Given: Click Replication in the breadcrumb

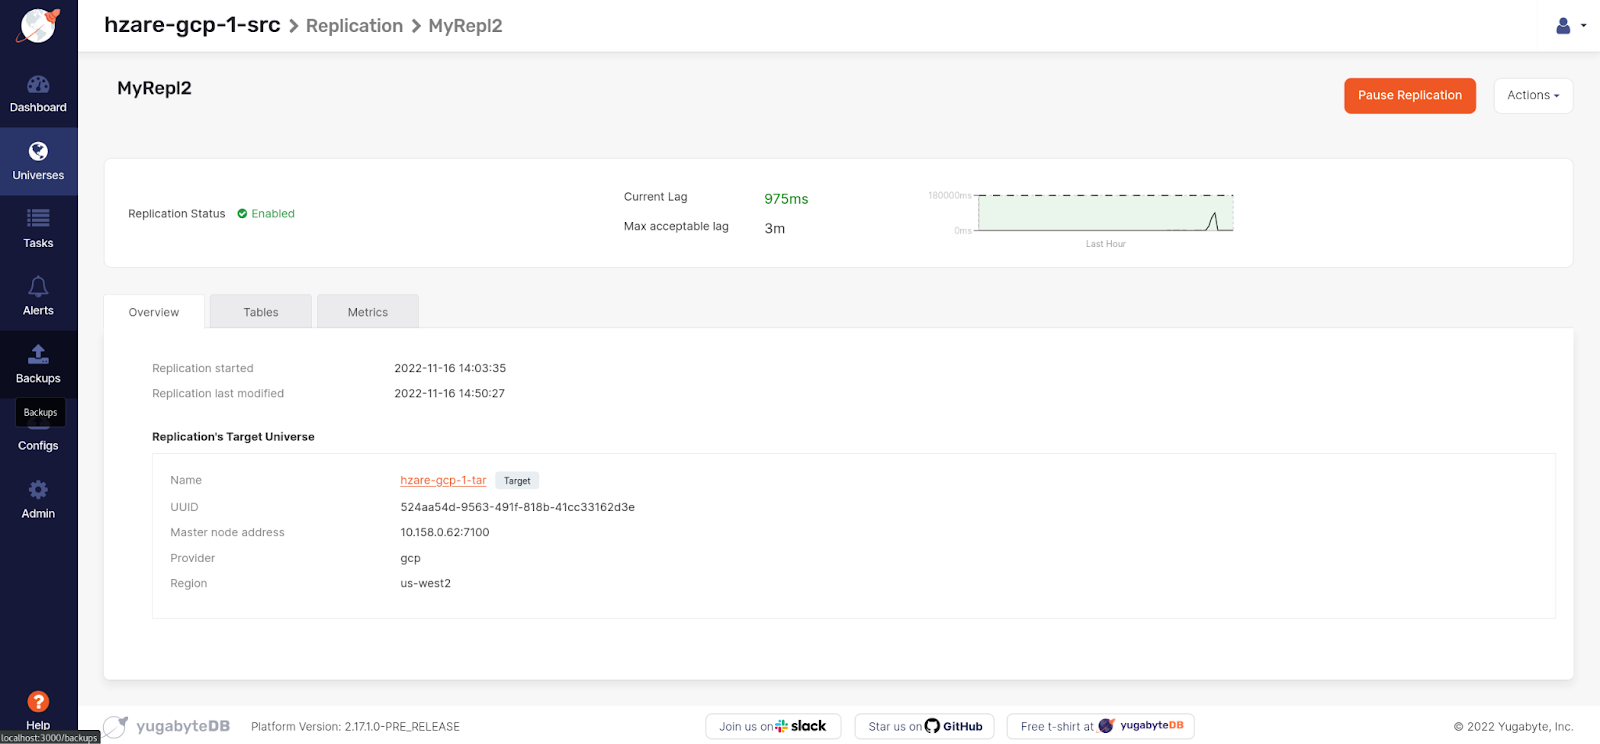Looking at the screenshot, I should (354, 26).
